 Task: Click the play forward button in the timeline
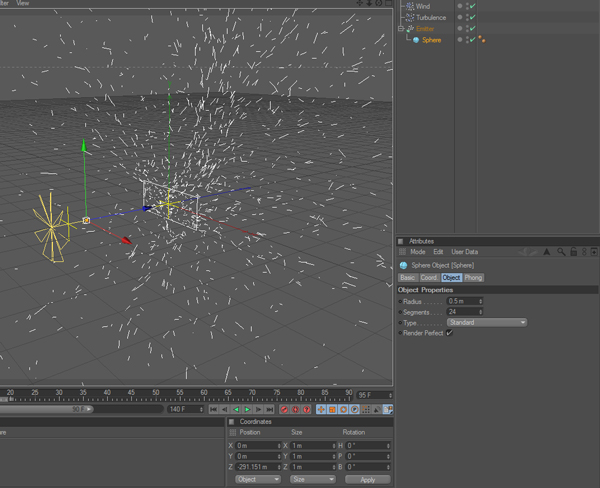pyautogui.click(x=247, y=409)
